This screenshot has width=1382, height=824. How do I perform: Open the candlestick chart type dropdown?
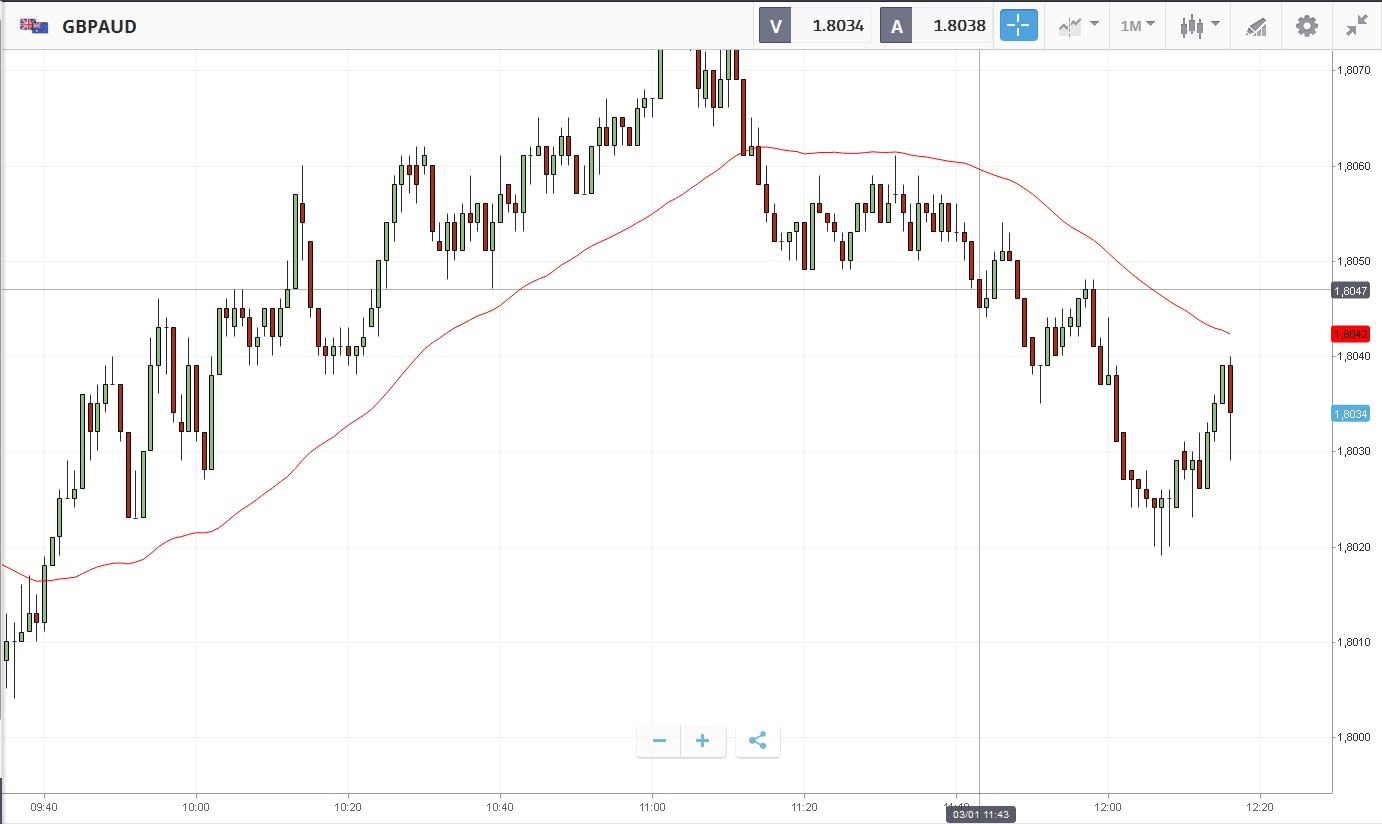pos(1199,26)
